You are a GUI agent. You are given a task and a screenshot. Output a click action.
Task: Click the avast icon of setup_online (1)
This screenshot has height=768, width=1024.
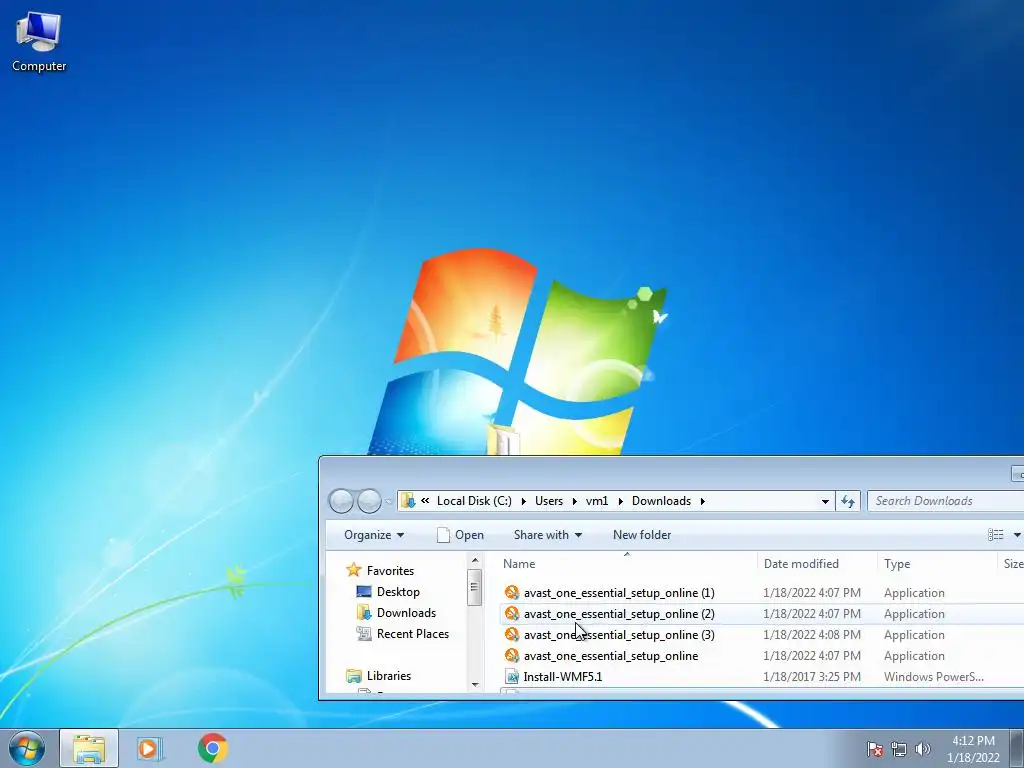[512, 592]
